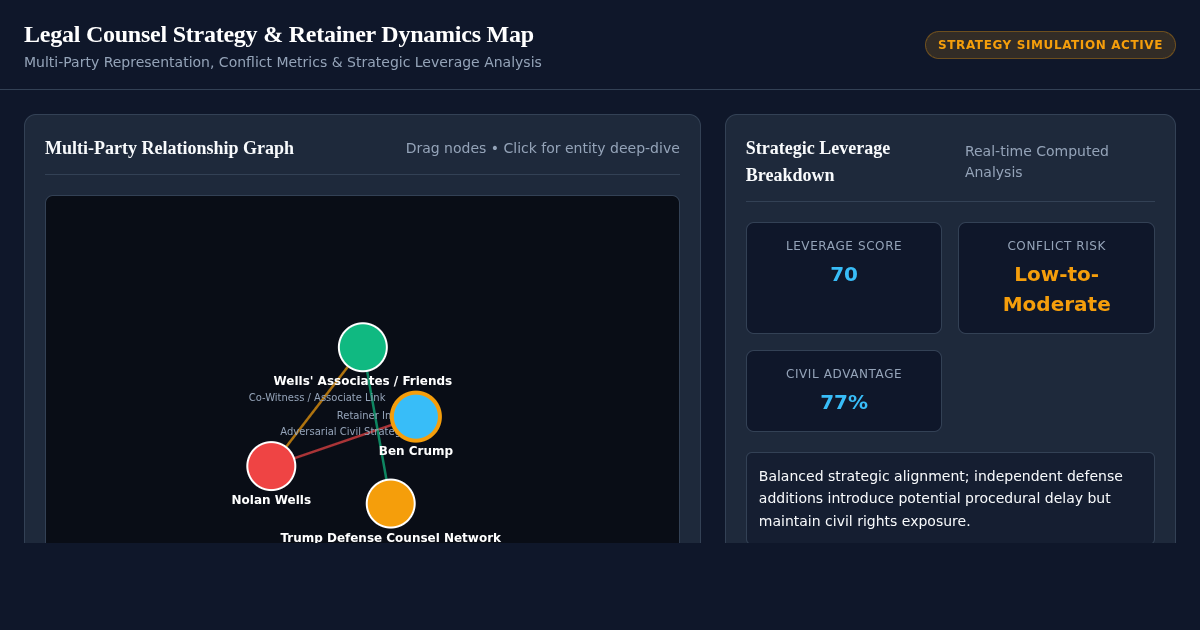Click the Legal Counsel Strategy page title
Screen dimensions: 1200x630
pos(279,34)
